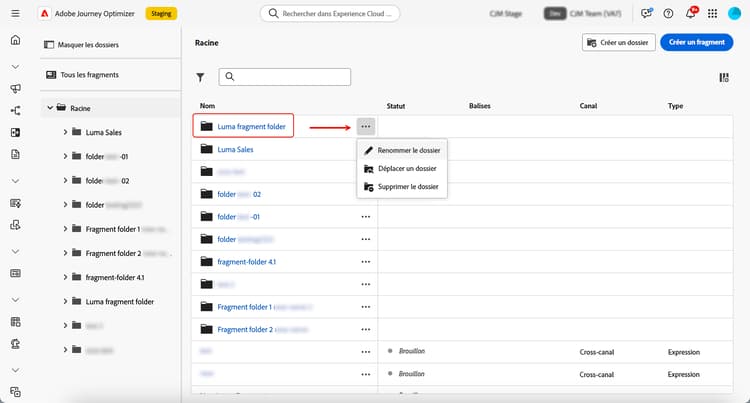Open more actions for first Brouillon fragment row
The height and width of the screenshot is (403, 750).
(366, 352)
